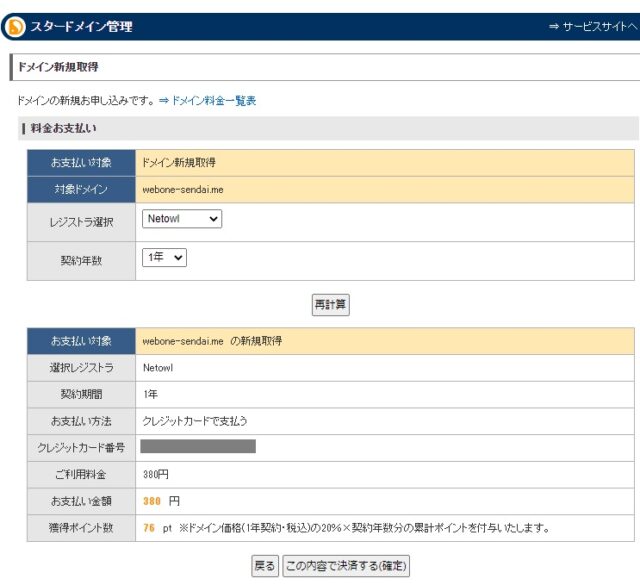Image resolution: width=640 pixels, height=585 pixels.
Task: Click the Star Domain logo icon
Action: (x=16, y=27)
